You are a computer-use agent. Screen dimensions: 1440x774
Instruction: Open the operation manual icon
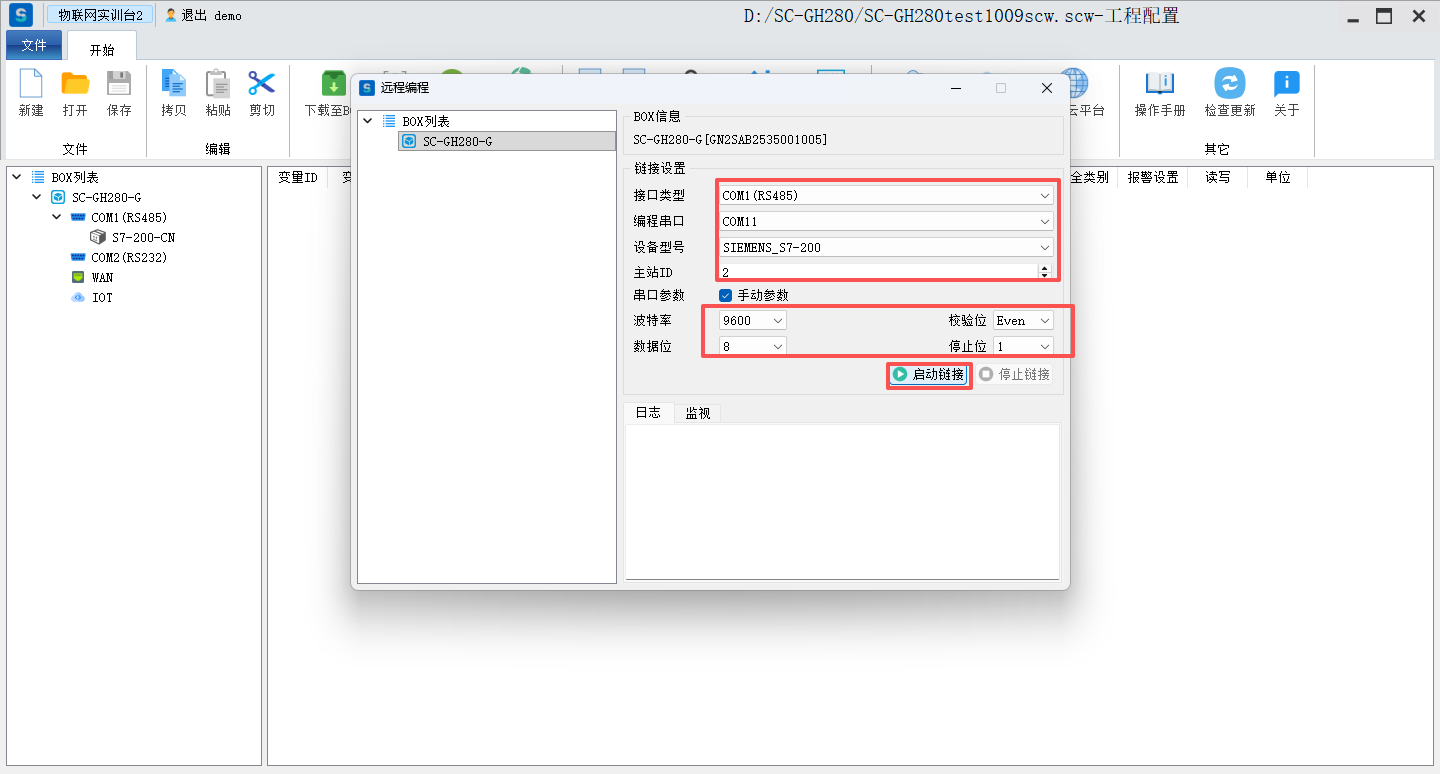1159,84
